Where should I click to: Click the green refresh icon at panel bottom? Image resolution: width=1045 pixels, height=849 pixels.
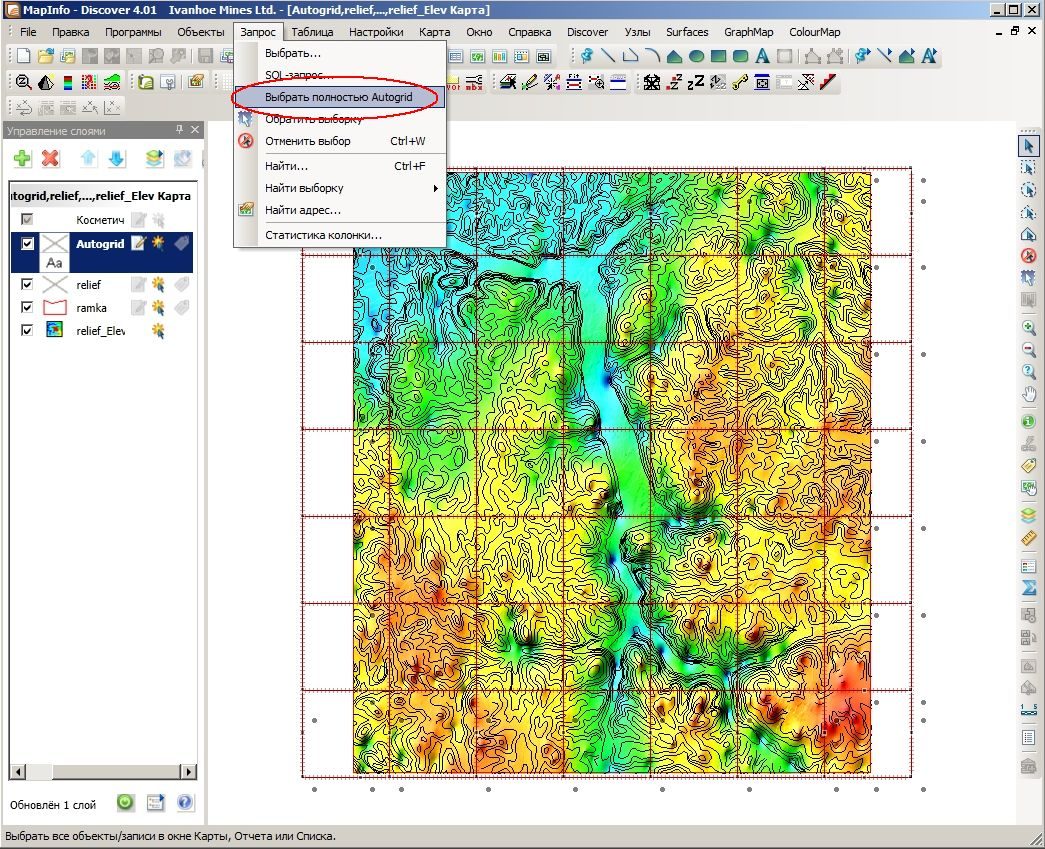[125, 802]
